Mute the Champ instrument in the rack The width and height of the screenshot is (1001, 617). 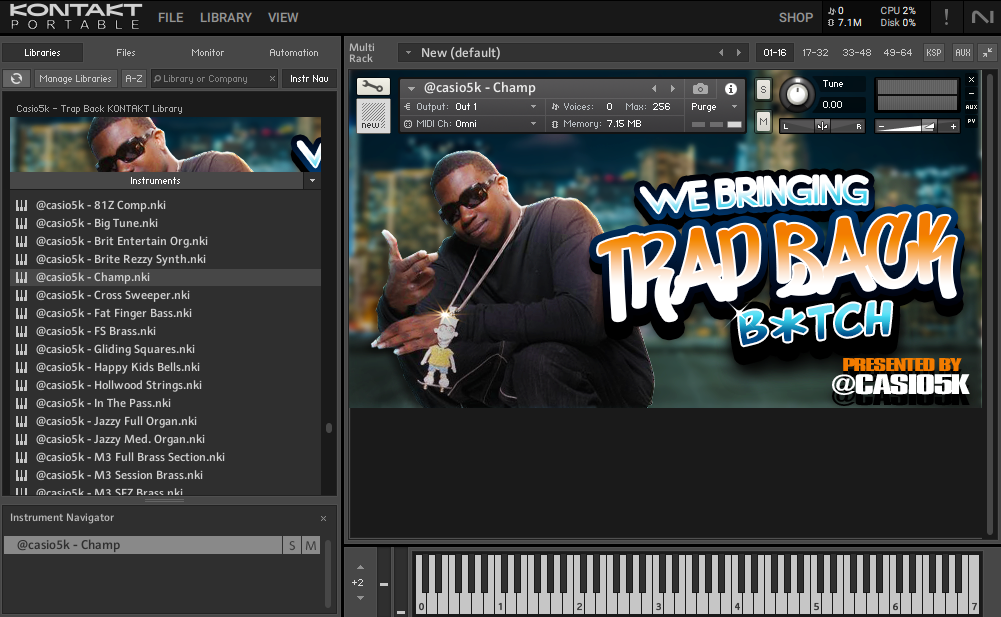pyautogui.click(x=763, y=121)
